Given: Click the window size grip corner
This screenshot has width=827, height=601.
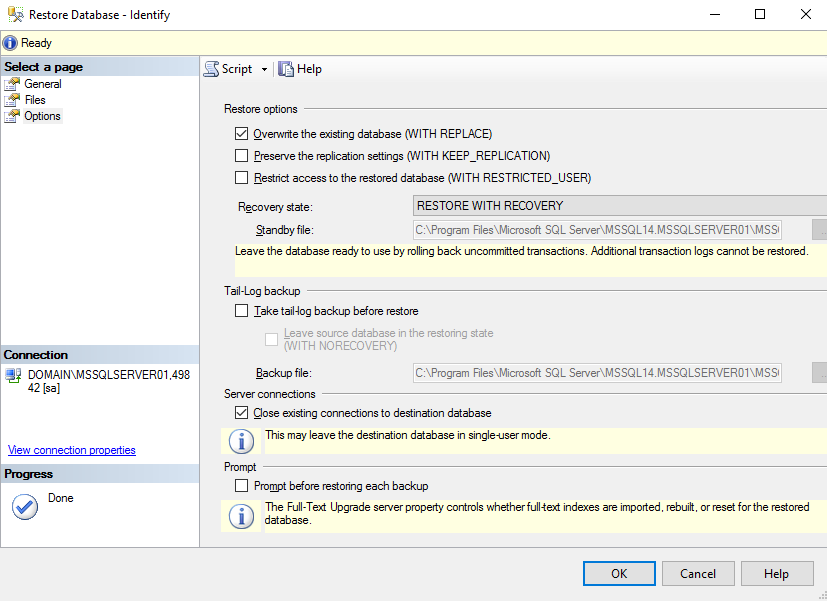Looking at the screenshot, I should click(822, 596).
